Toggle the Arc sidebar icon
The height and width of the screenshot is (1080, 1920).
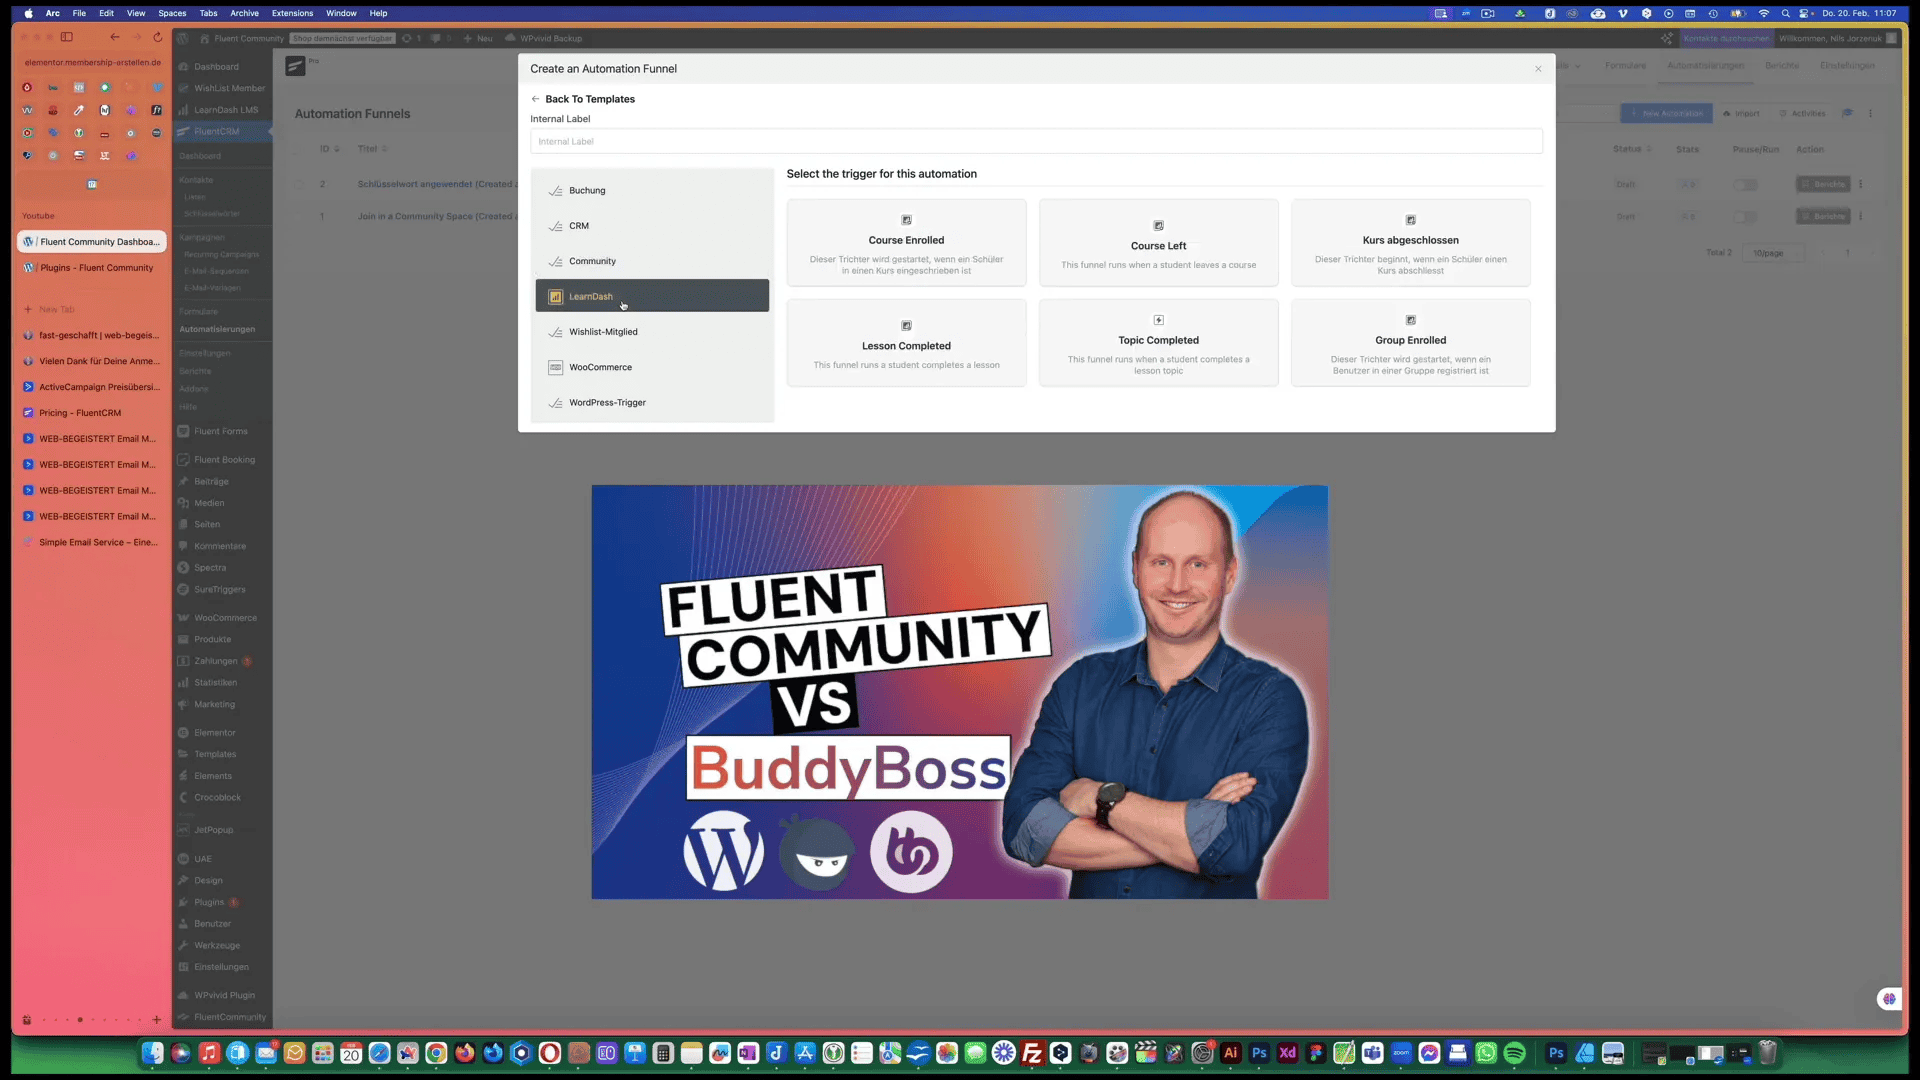[x=67, y=37]
